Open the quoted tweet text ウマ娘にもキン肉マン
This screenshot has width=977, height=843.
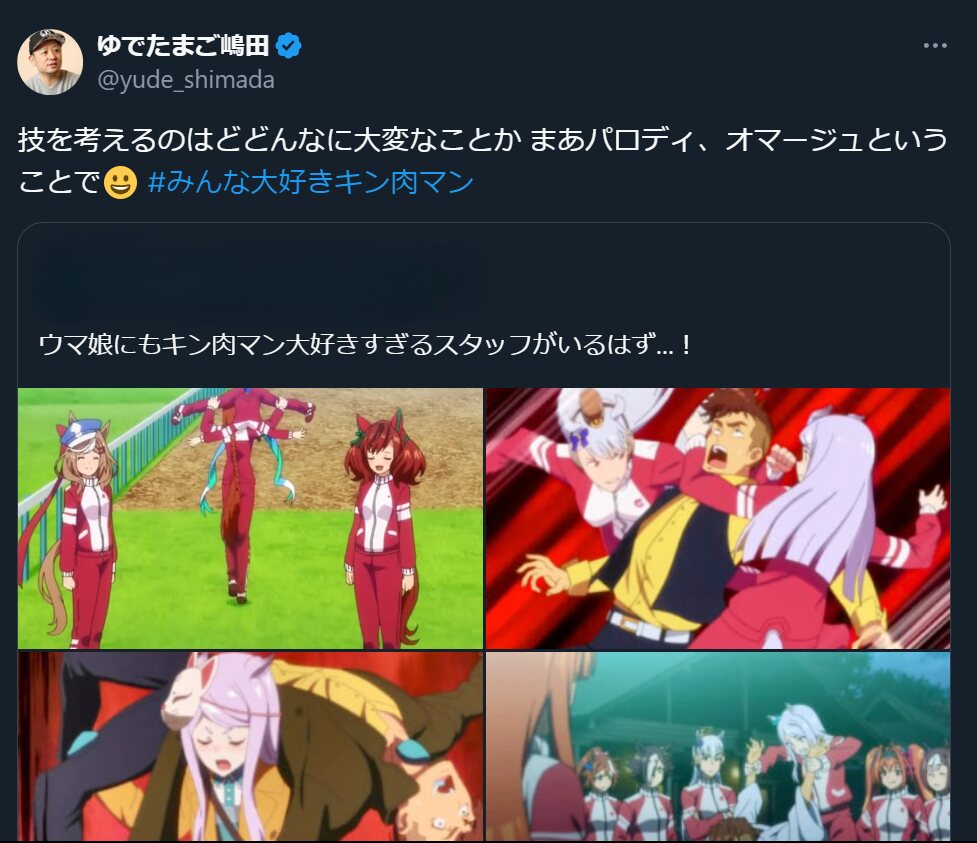(x=365, y=345)
